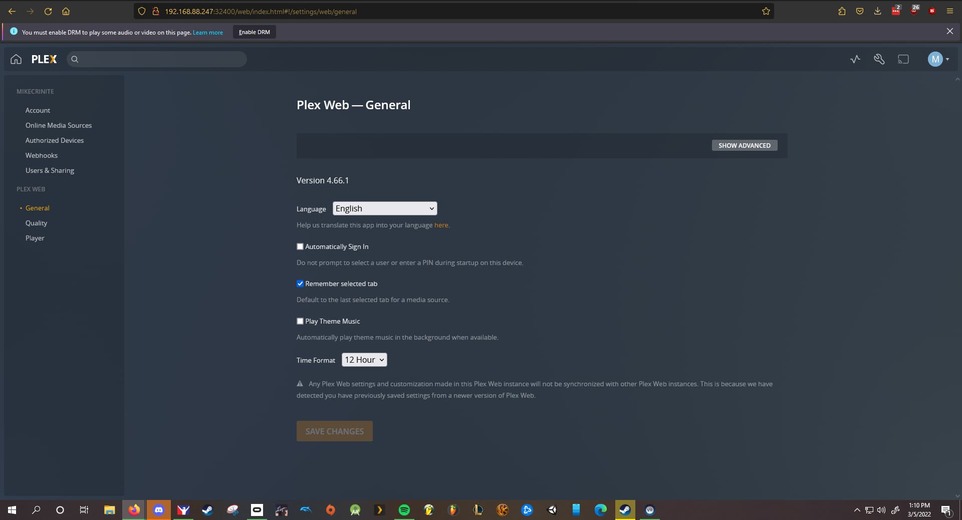
Task: Open Discord from the taskbar
Action: [158, 510]
